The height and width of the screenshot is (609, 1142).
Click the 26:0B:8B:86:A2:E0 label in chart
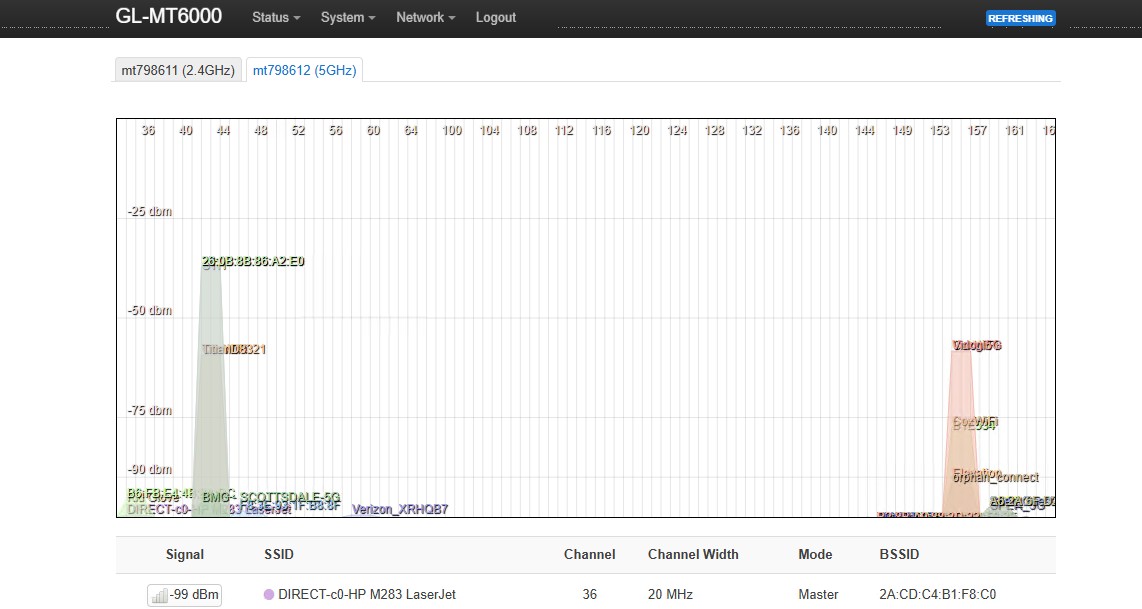tap(253, 261)
